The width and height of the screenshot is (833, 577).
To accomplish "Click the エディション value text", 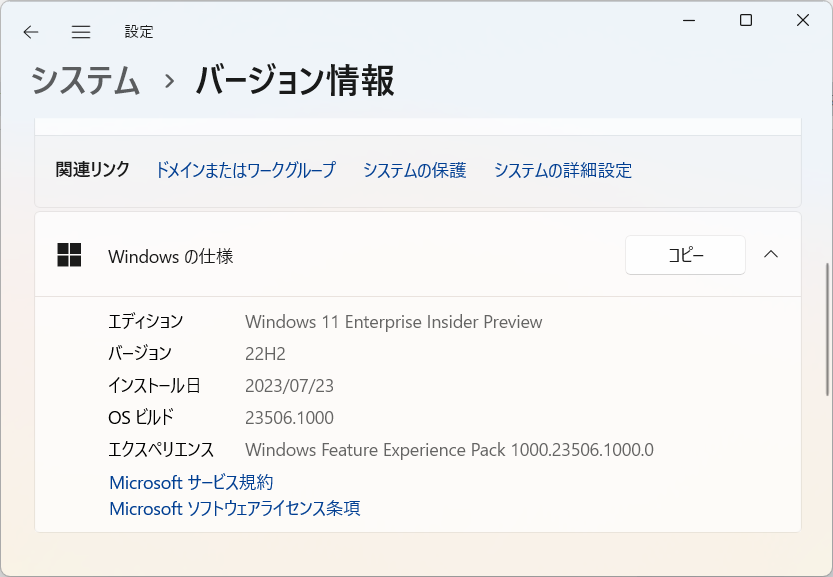I will (x=394, y=322).
